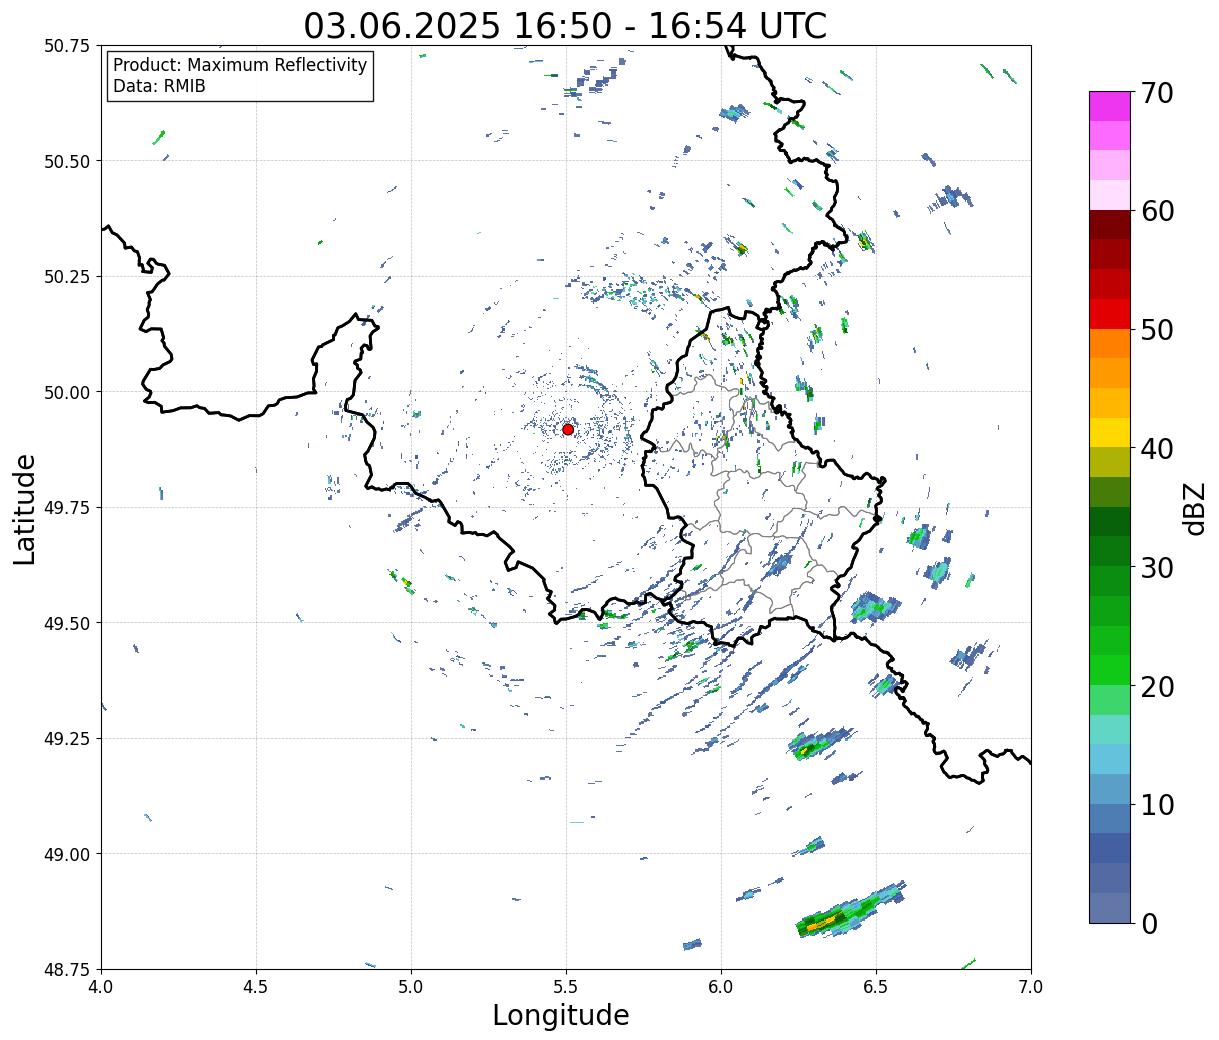Click the latitude tick label 50.25
The image size is (1219, 1040).
click(67, 277)
